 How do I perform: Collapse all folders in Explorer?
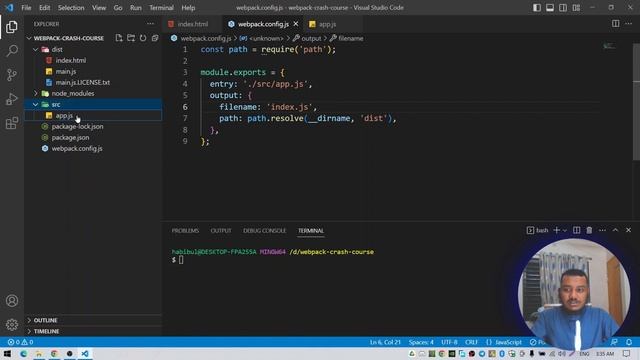coord(155,38)
